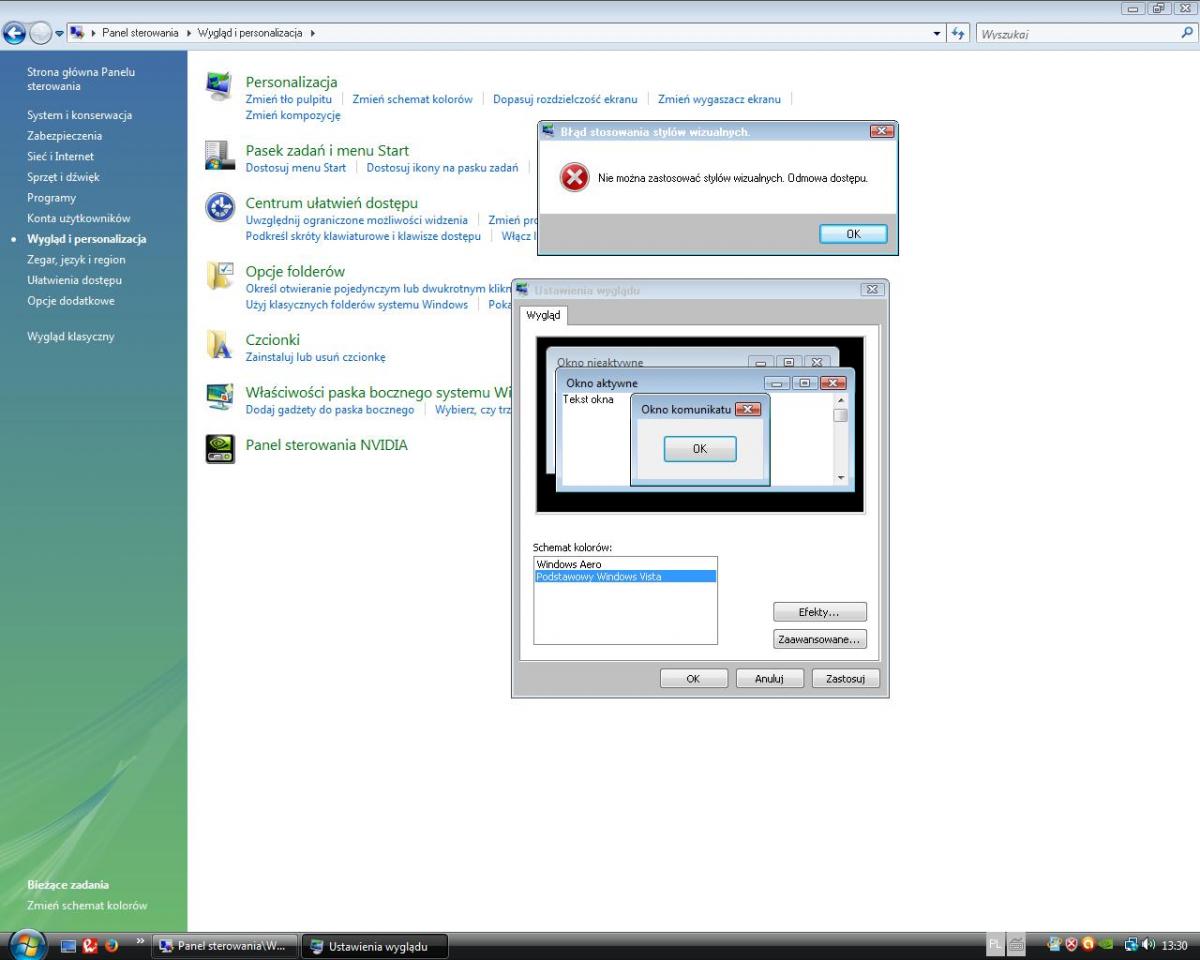Click the red quick launch icon

point(90,945)
